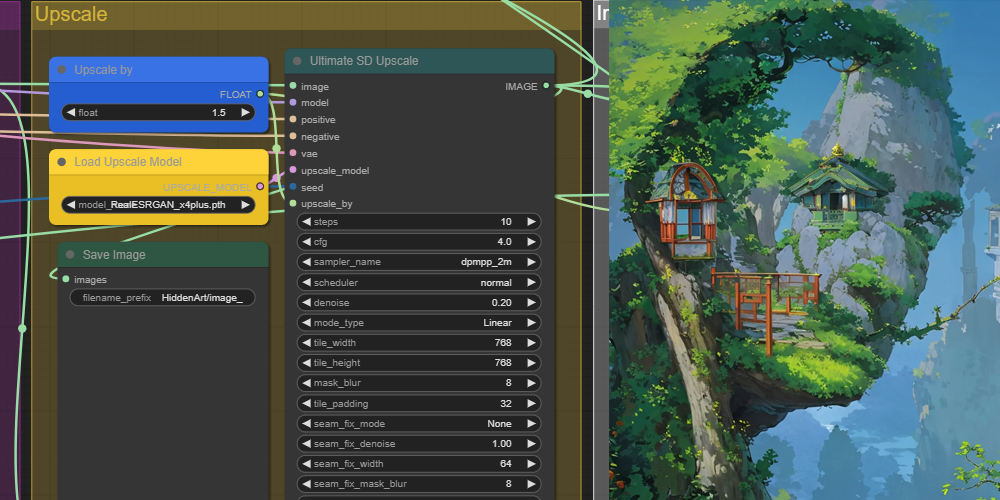Increase tile_padding with right arrow
1000x500 pixels.
(531, 404)
